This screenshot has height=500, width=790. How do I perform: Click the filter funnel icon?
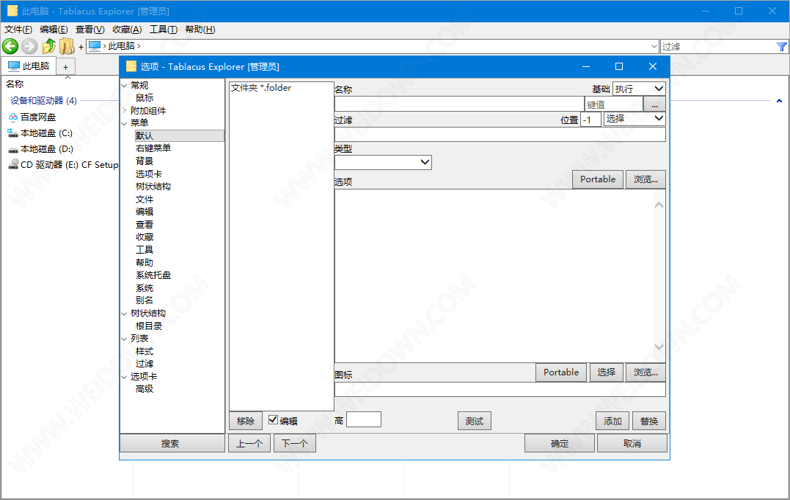(781, 46)
